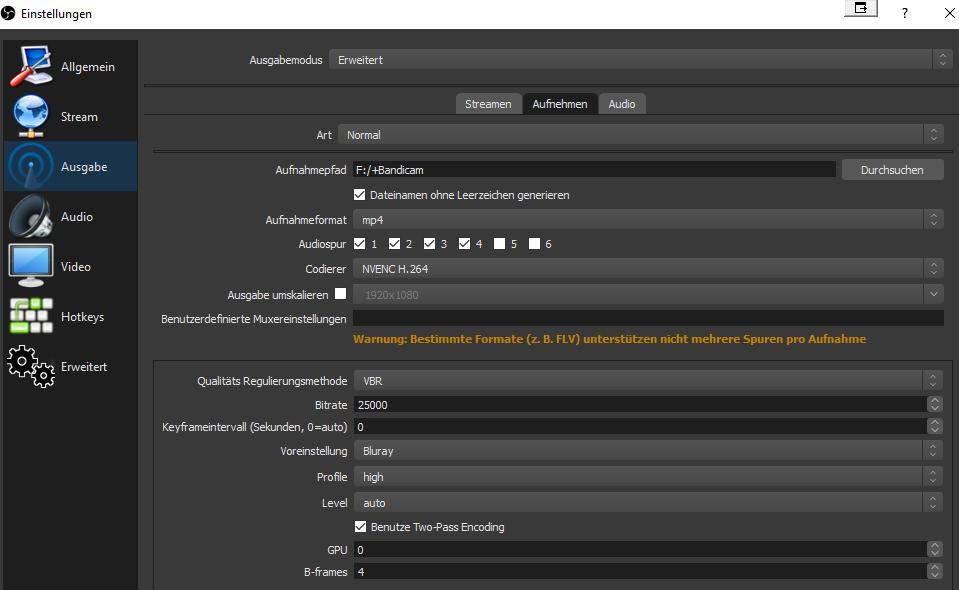959x590 pixels.
Task: Uncheck Audiospur 1
Action: [x=360, y=244]
